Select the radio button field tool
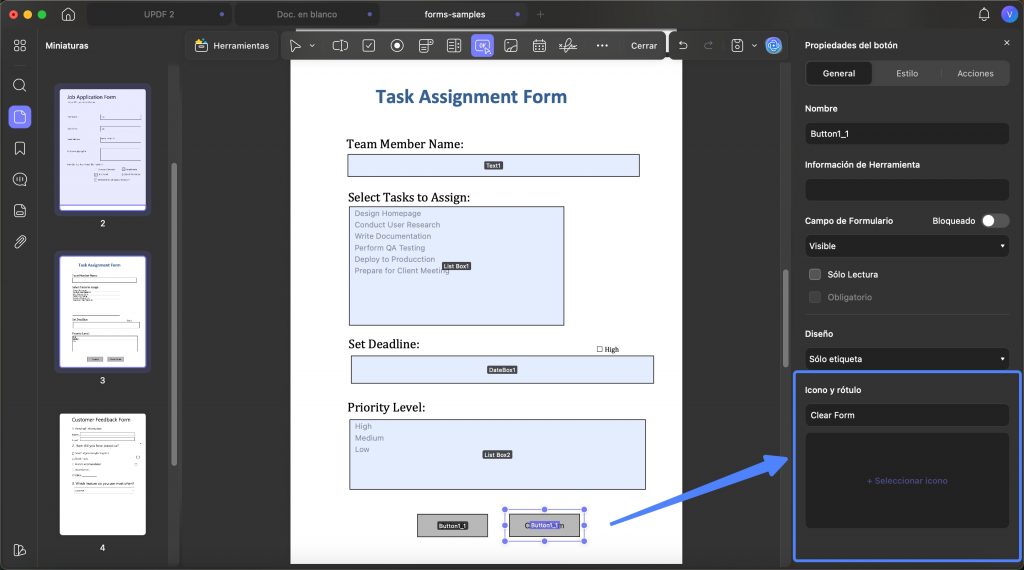 pyautogui.click(x=397, y=46)
